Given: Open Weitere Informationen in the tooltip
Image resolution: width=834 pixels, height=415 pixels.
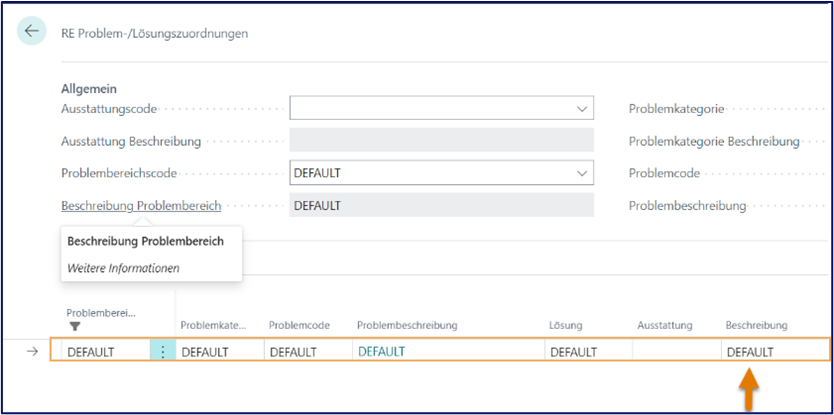Looking at the screenshot, I should 124,268.
